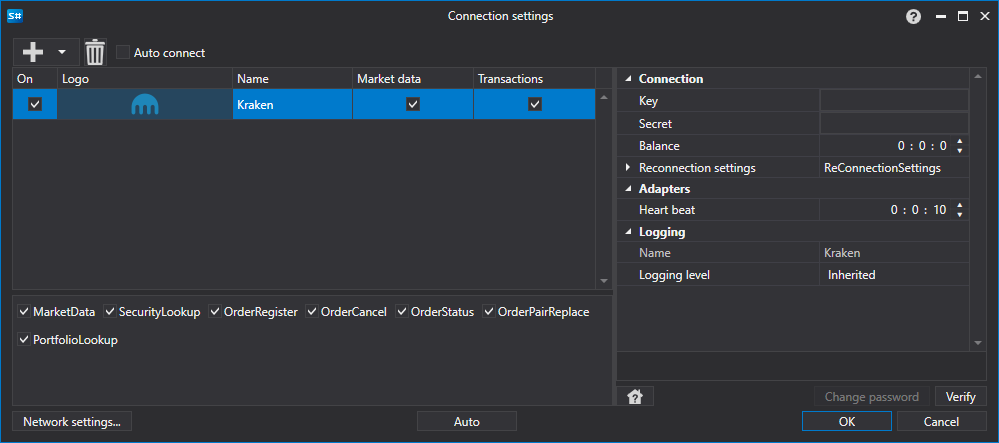Open the Logging level Inherited dropdown

tap(895, 275)
